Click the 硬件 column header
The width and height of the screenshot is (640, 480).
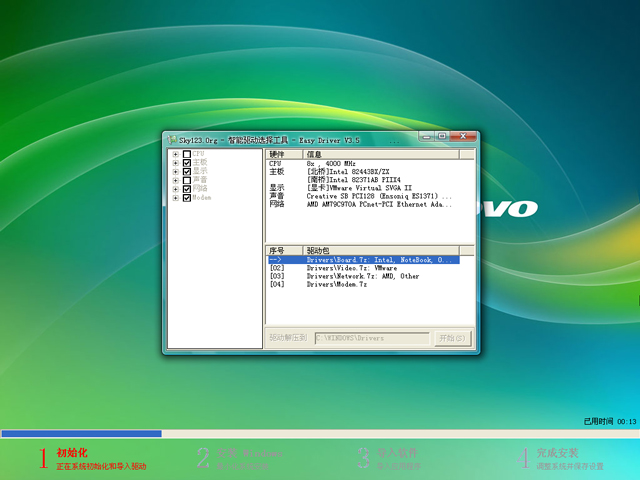tap(284, 154)
